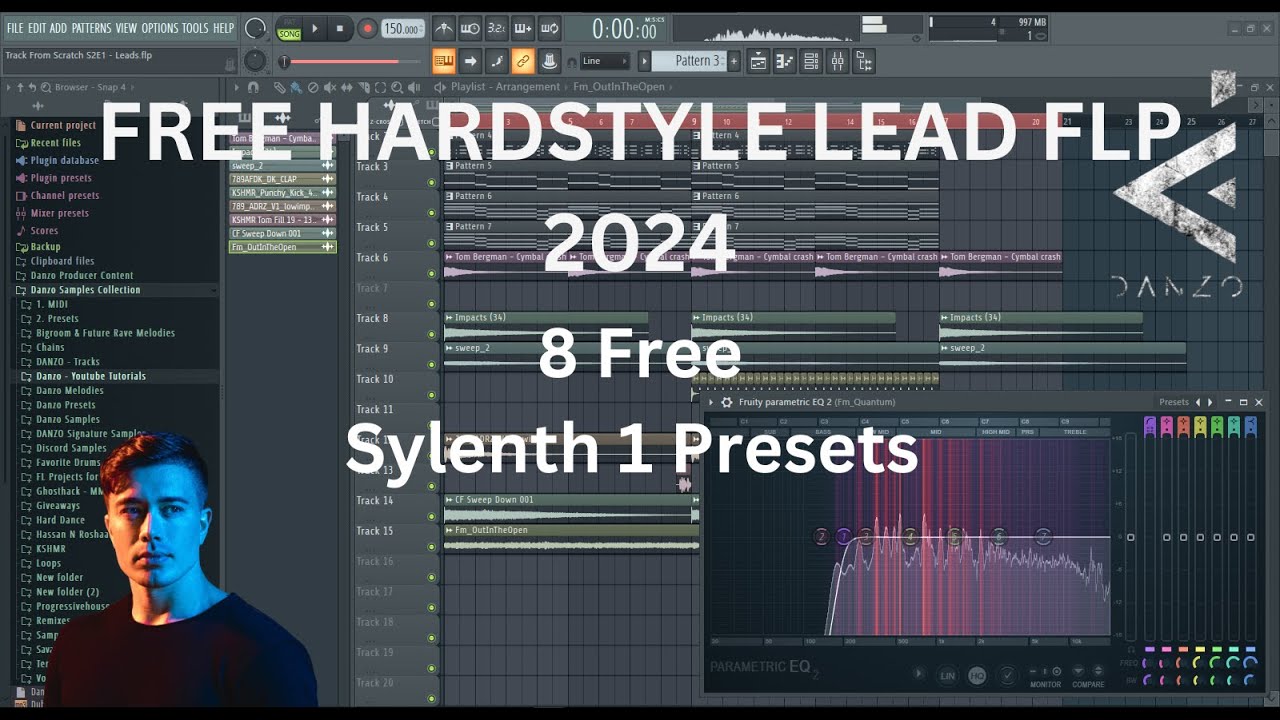Toggle the highlighted multilink chain icon

tap(522, 61)
